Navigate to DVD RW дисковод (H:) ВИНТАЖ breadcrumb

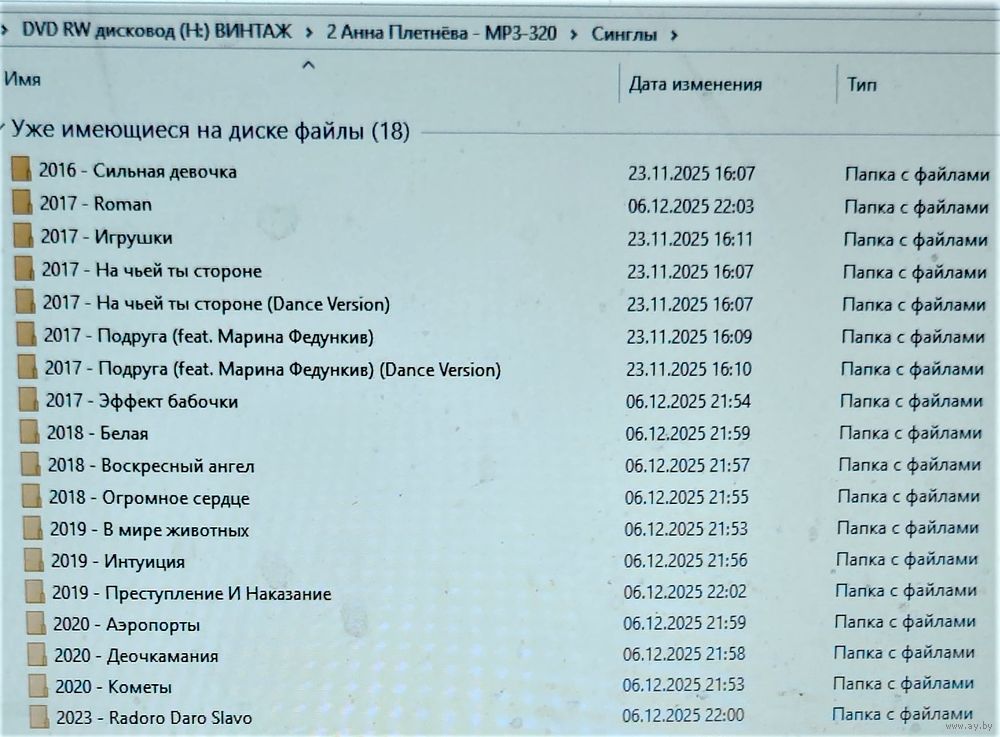click(x=157, y=31)
